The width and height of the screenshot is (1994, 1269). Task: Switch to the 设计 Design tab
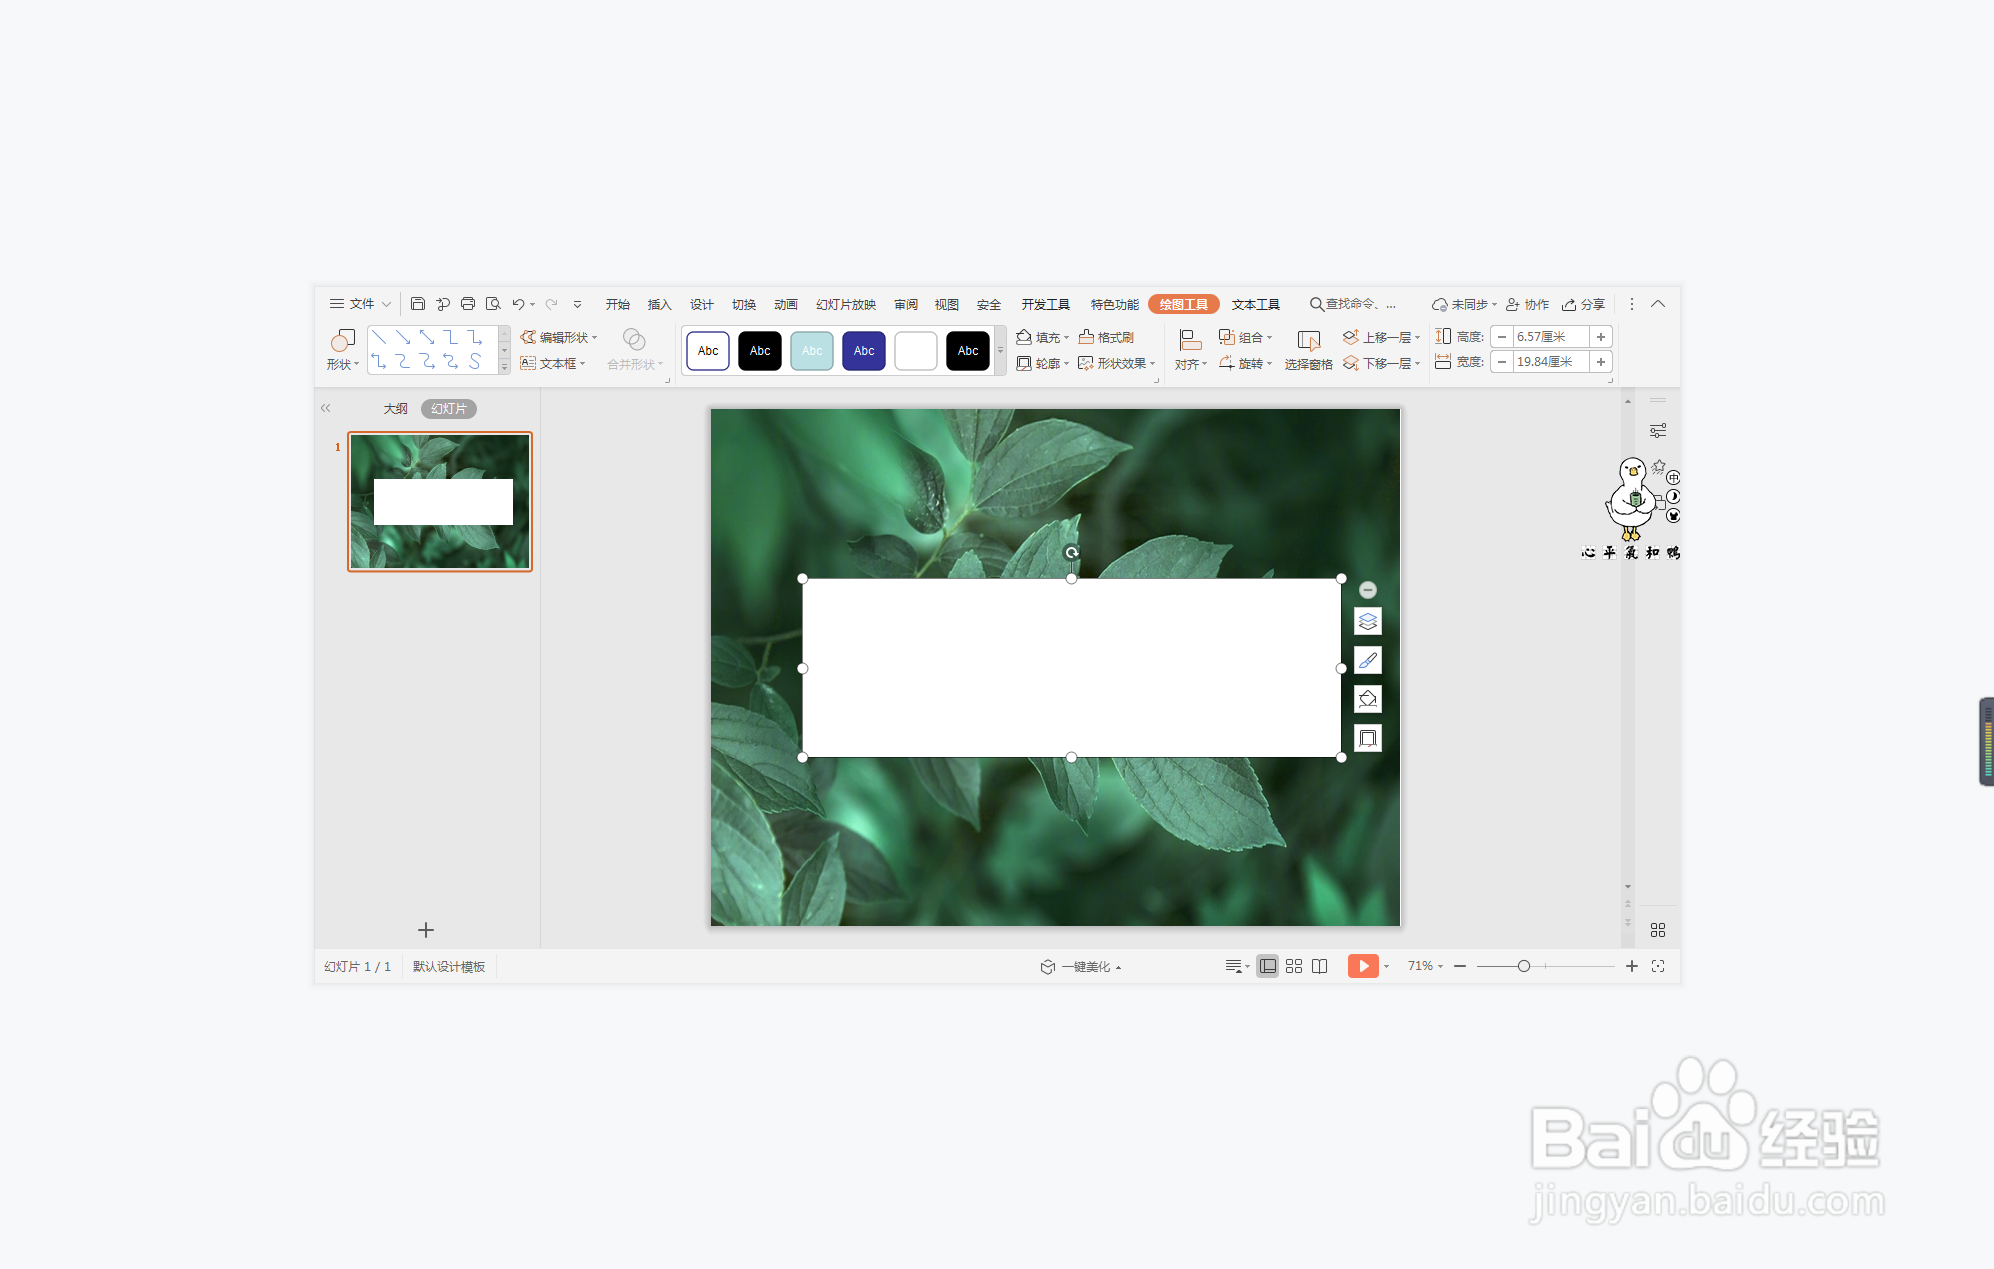(x=701, y=304)
